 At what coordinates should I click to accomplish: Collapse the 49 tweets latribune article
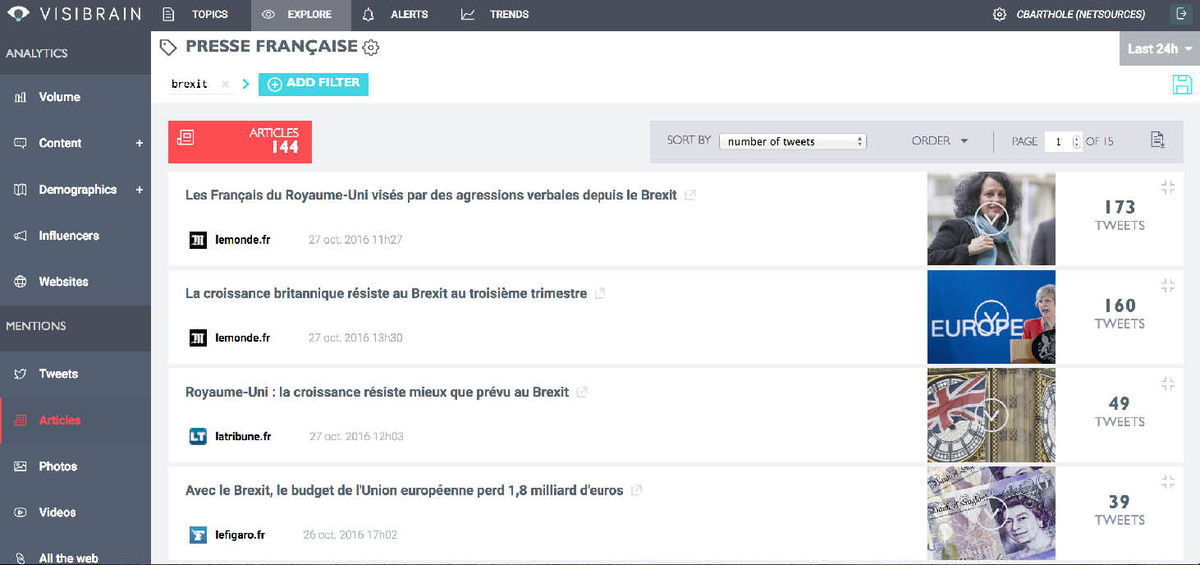[1167, 384]
